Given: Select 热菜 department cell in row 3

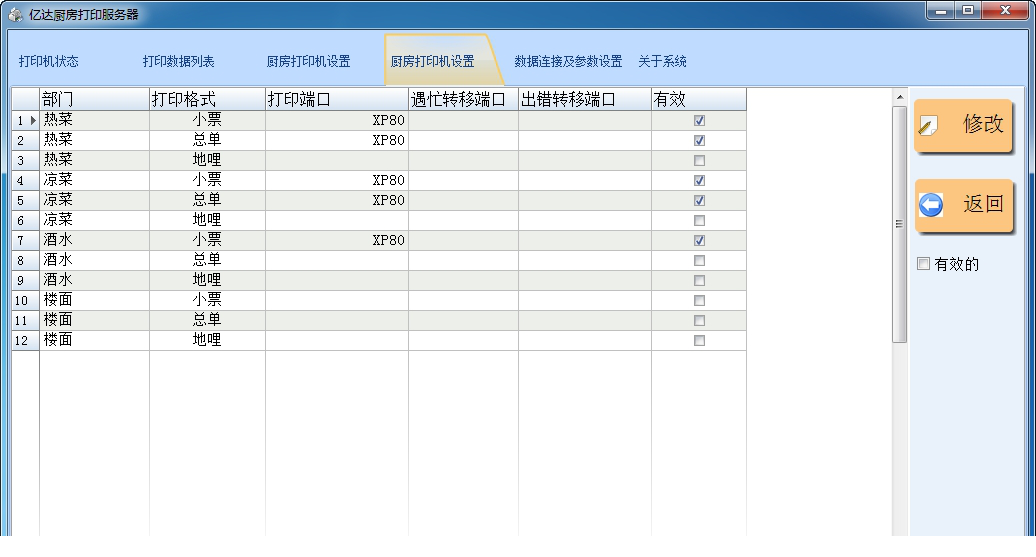Looking at the screenshot, I should coord(94,161).
